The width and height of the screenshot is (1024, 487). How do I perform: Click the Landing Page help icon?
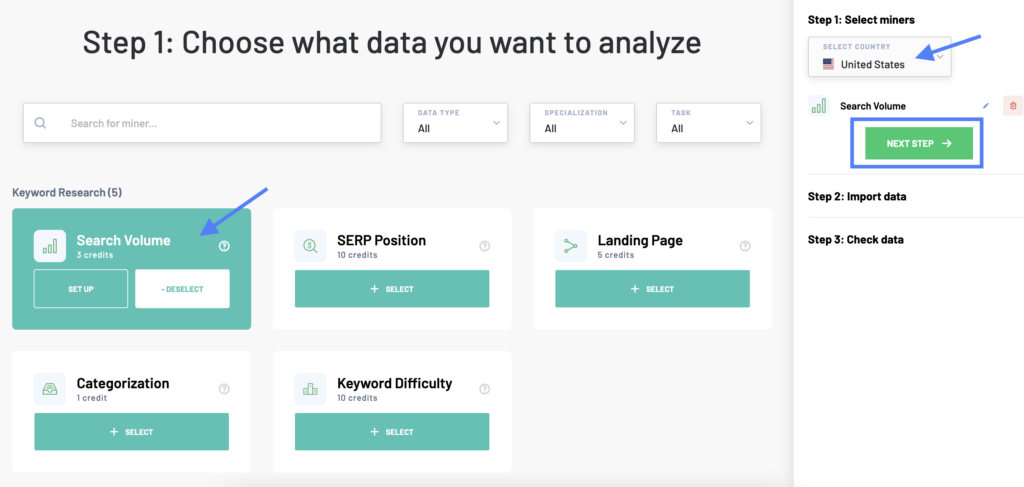point(745,246)
